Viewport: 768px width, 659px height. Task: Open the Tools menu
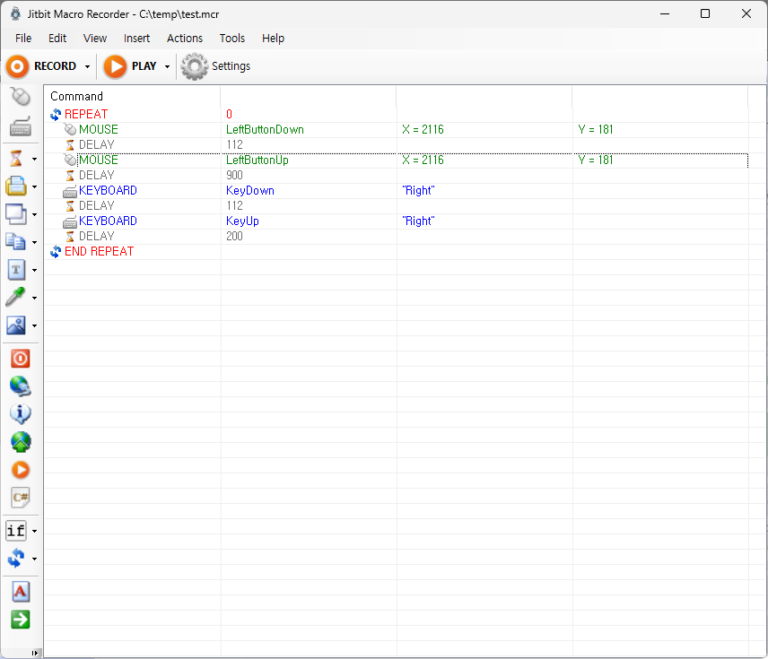[232, 38]
